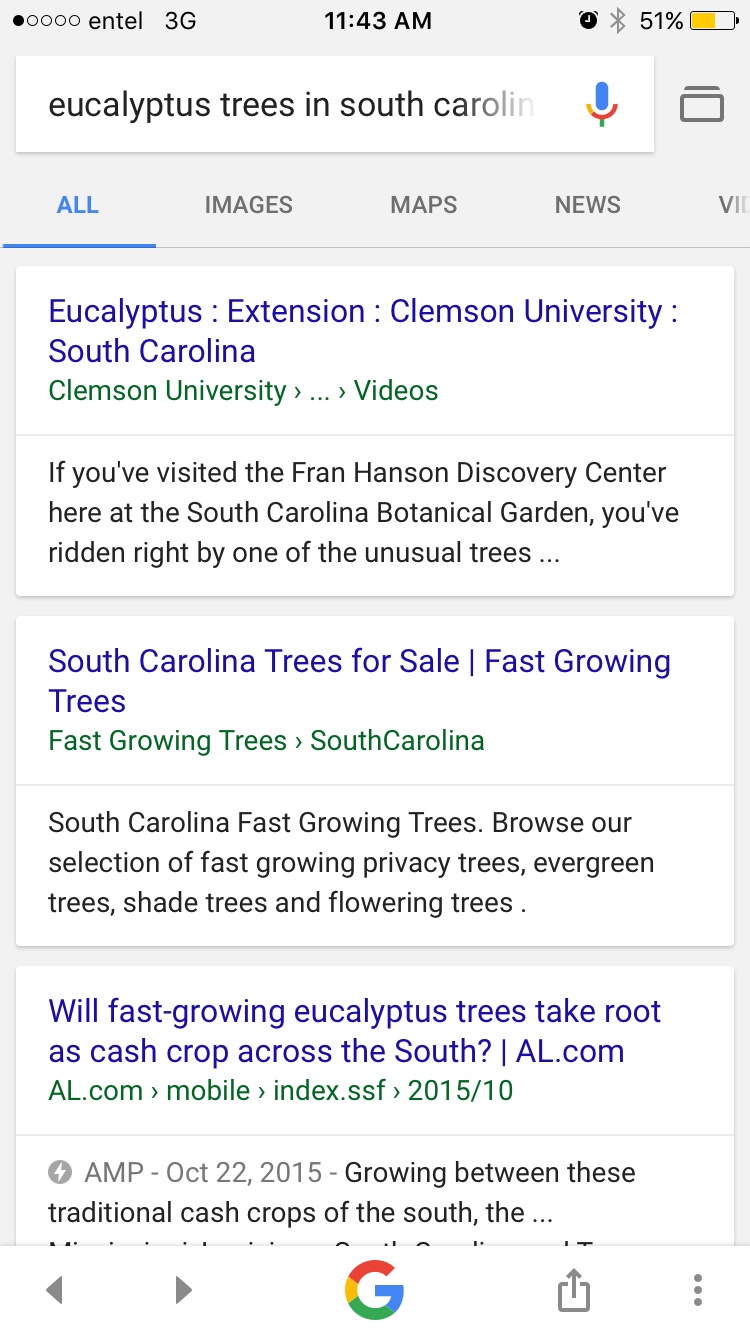This screenshot has width=750, height=1334.
Task: Switch to the Images tab
Action: point(248,205)
